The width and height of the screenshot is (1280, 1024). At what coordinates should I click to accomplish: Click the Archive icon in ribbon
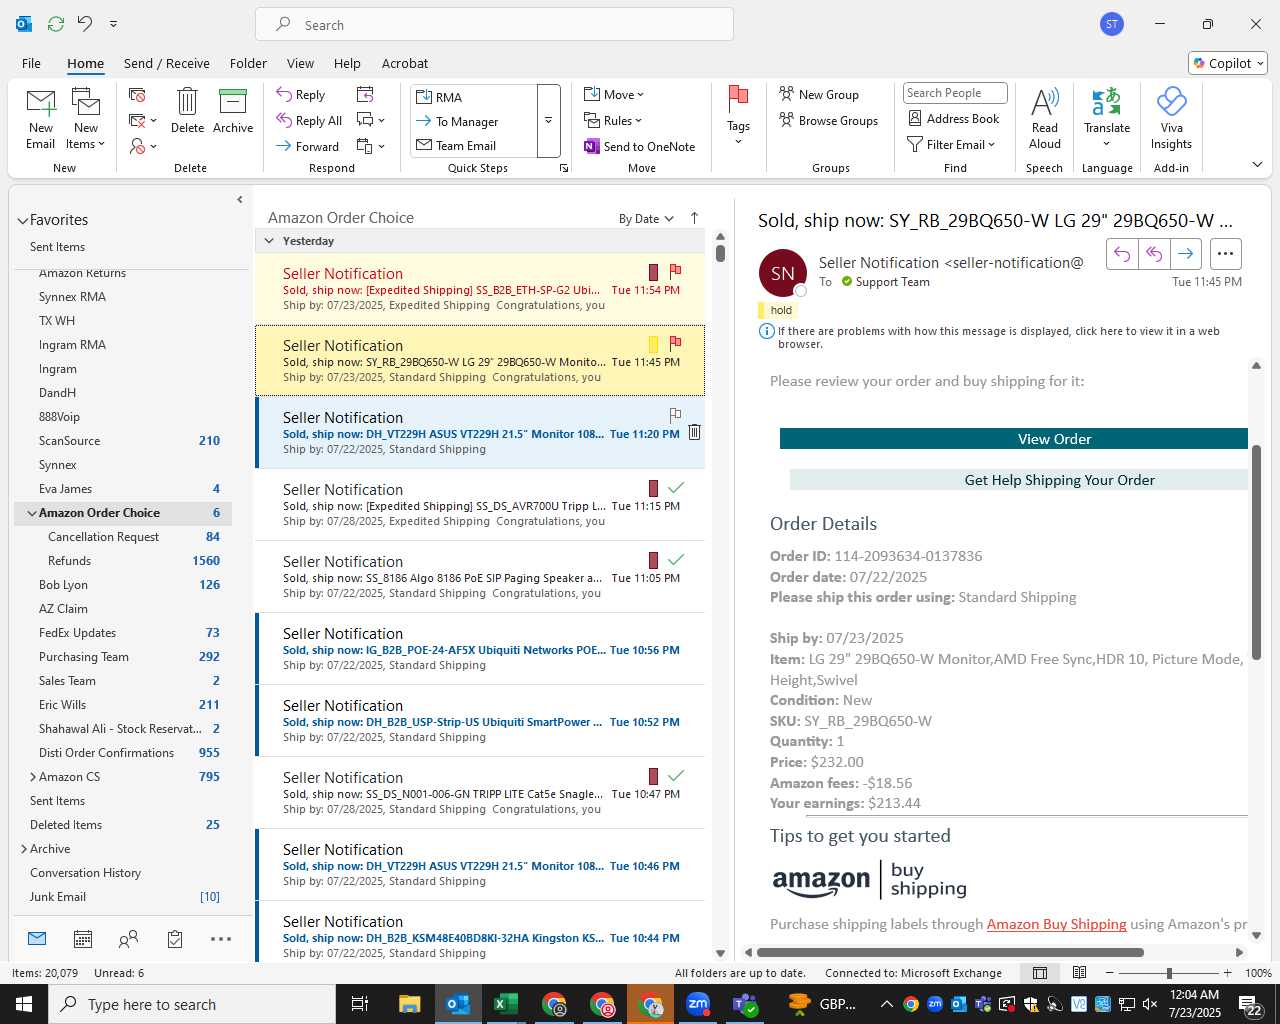pyautogui.click(x=233, y=102)
